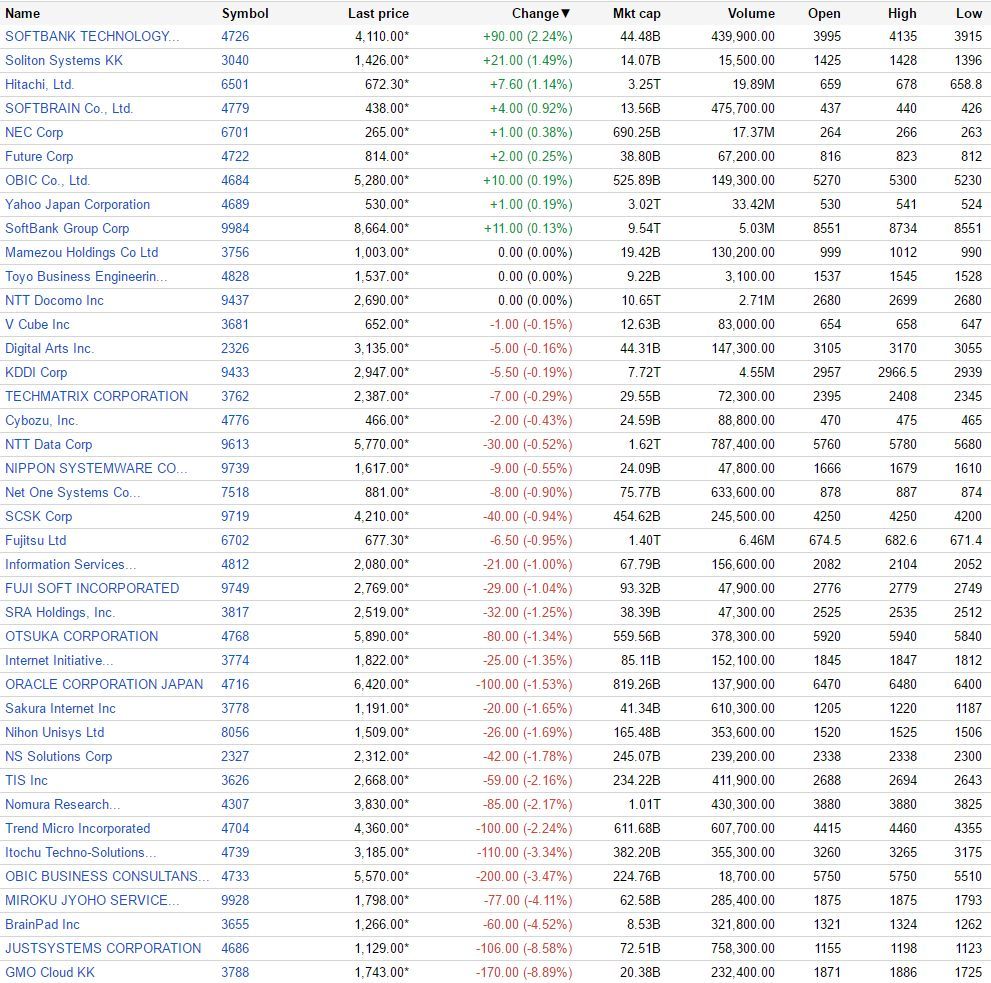Open FUJI SOFT INCORPORATED link
991x983 pixels.
[x=92, y=589]
